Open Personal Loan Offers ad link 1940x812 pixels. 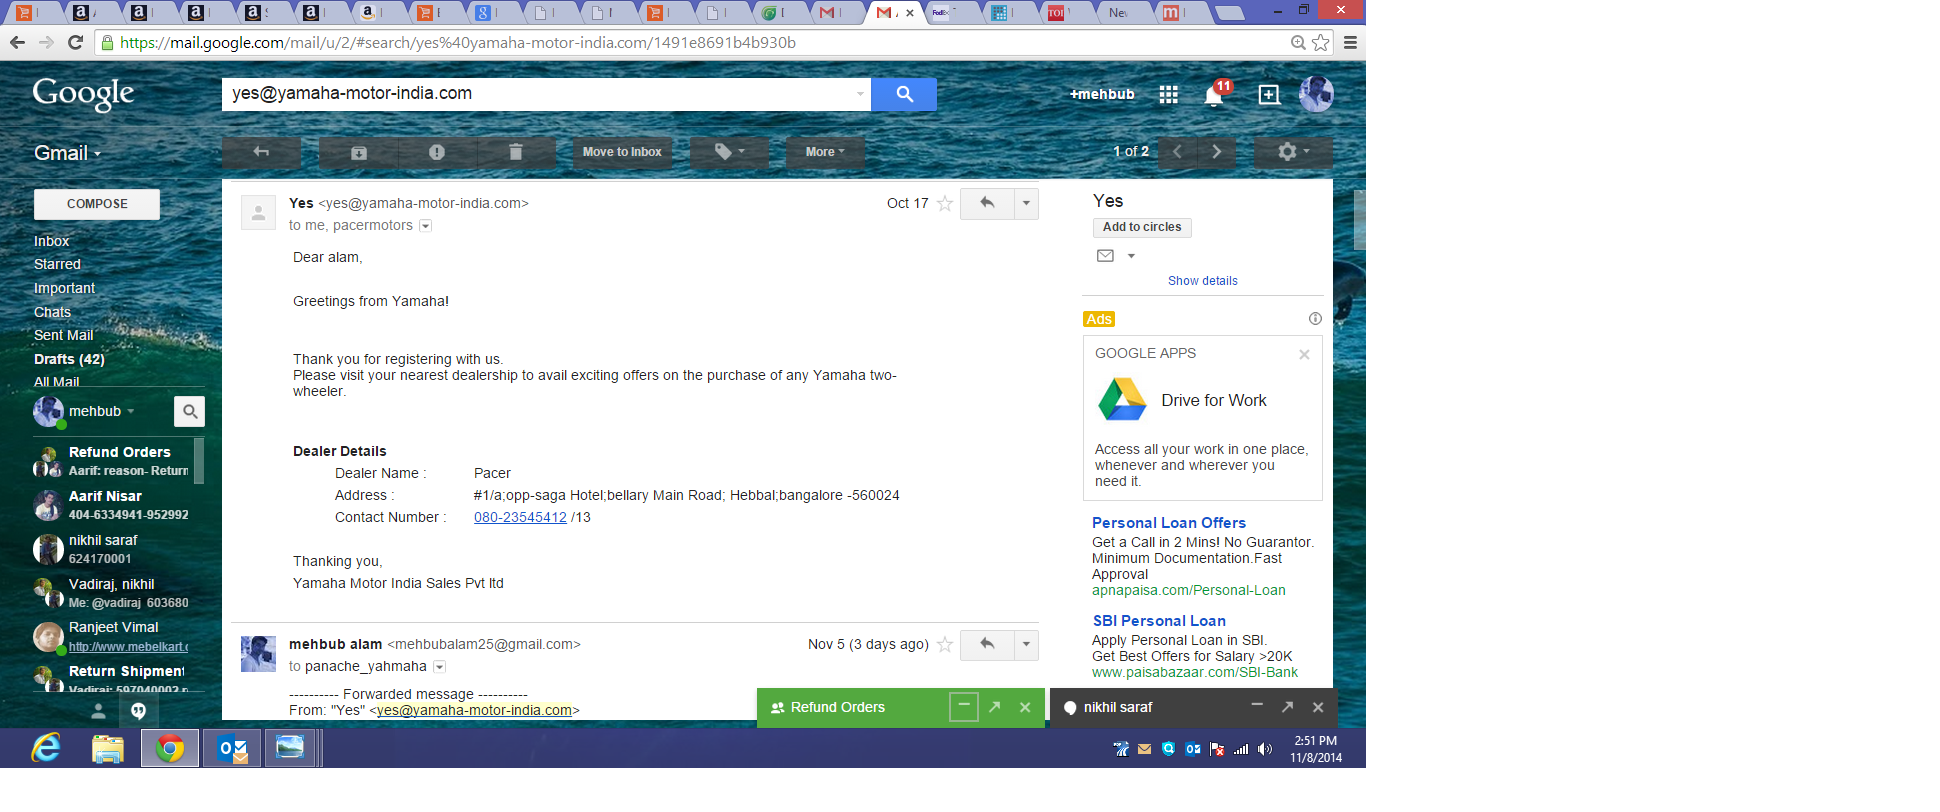coord(1168,523)
